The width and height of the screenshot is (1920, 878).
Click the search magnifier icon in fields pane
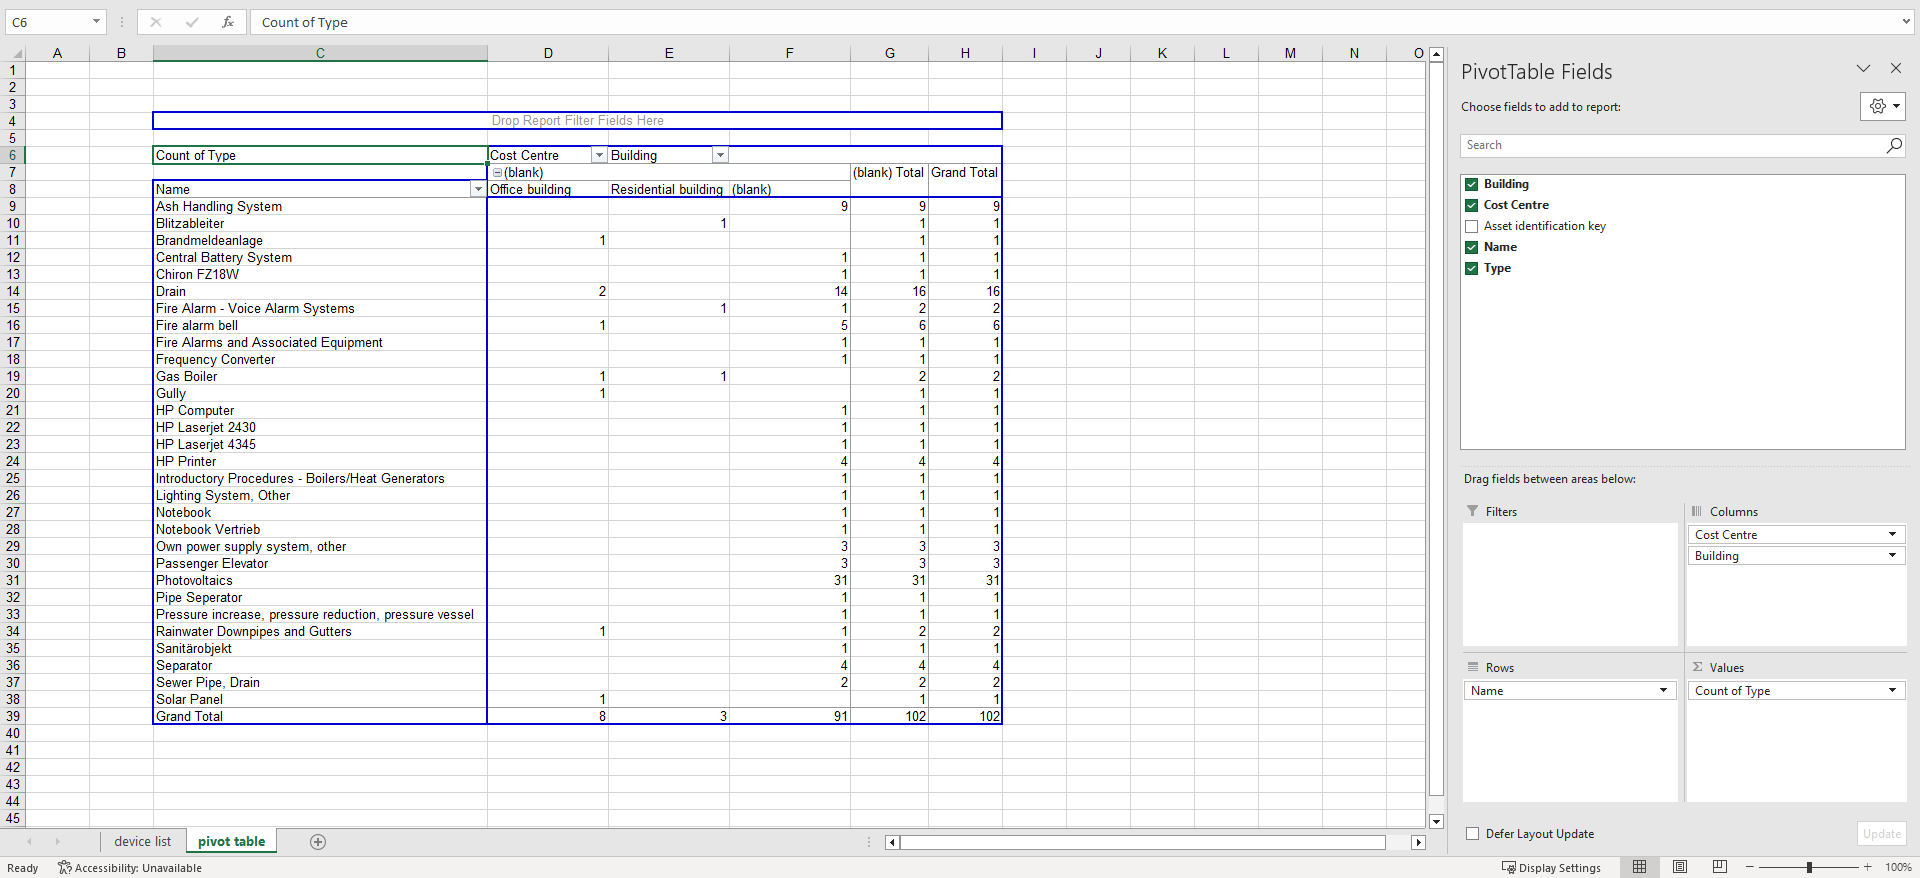point(1893,145)
